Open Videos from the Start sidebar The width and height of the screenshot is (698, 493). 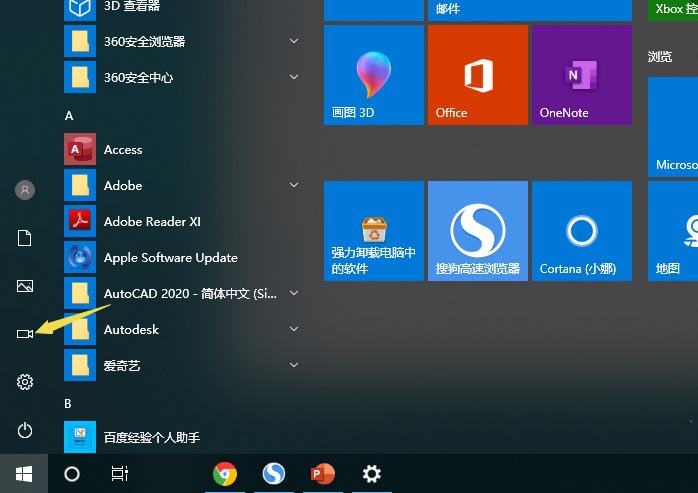pyautogui.click(x=25, y=334)
